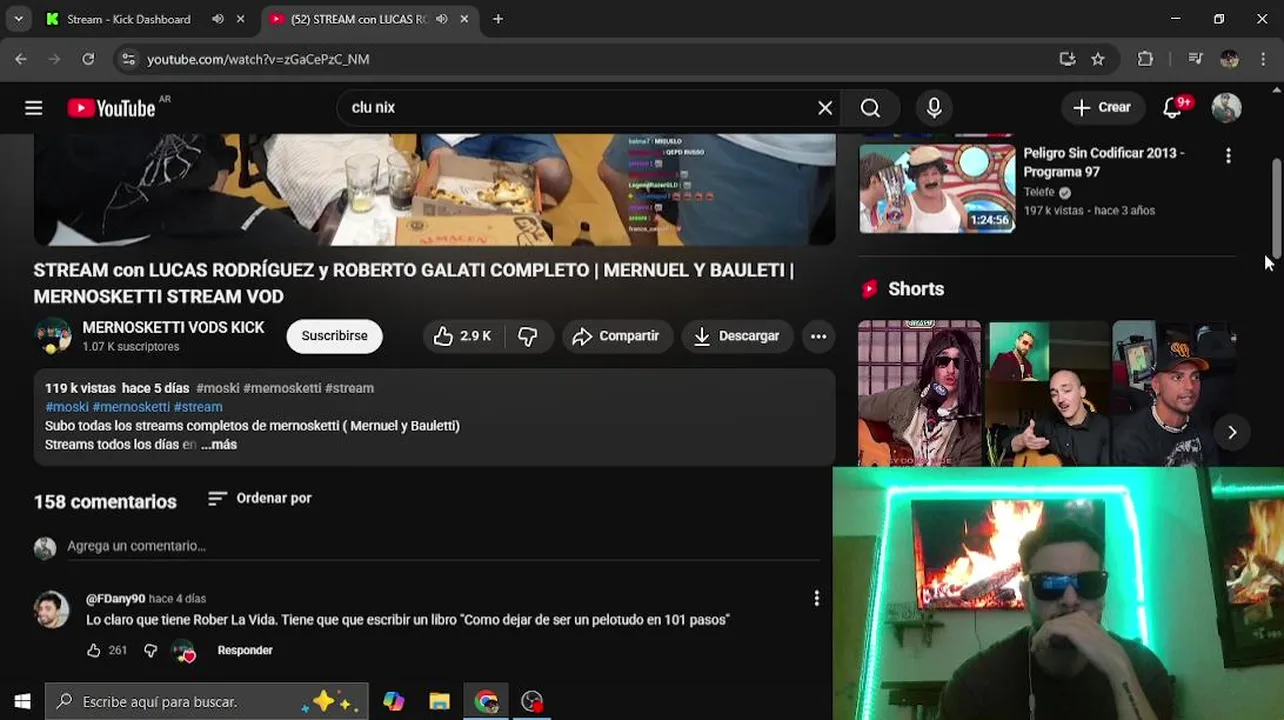
Task: Download the video with Descargar
Action: point(737,336)
